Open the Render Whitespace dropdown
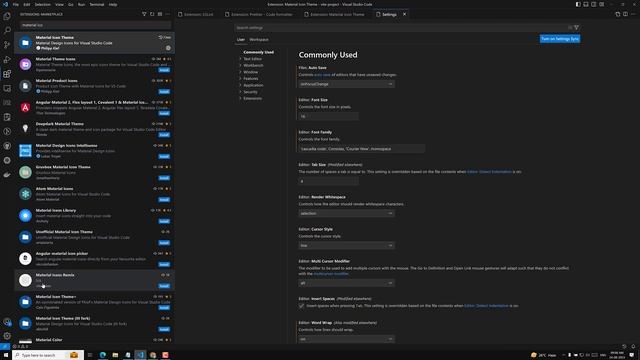The image size is (640, 360). coord(347,213)
